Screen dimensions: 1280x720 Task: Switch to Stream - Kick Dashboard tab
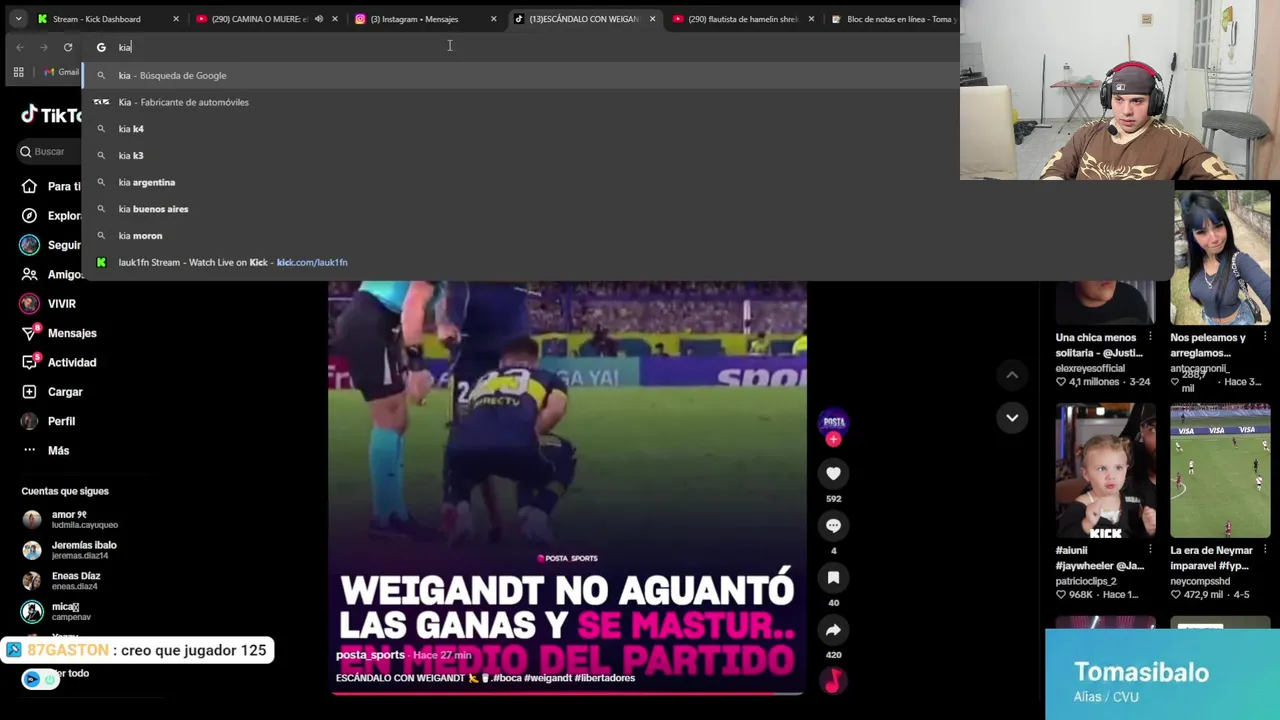tap(96, 18)
